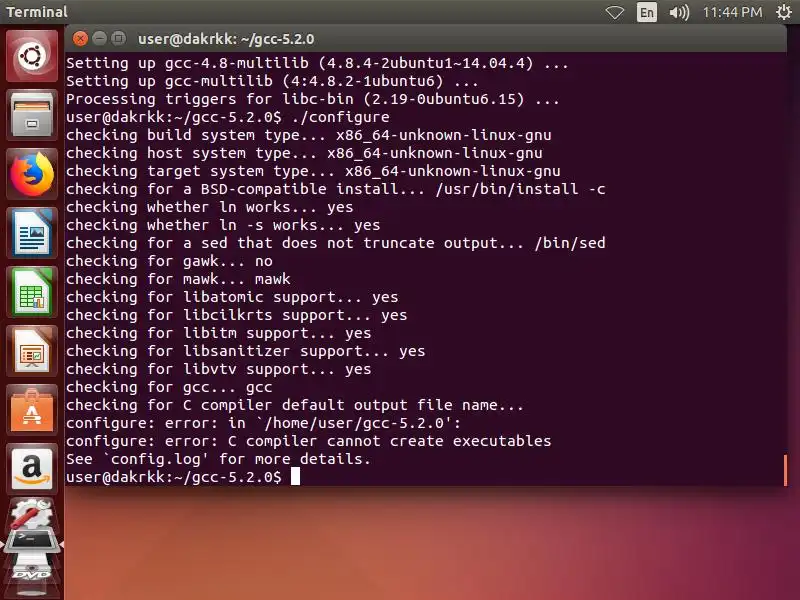Open the session power gear menu
Screen dimensions: 800x600
pos(784,12)
